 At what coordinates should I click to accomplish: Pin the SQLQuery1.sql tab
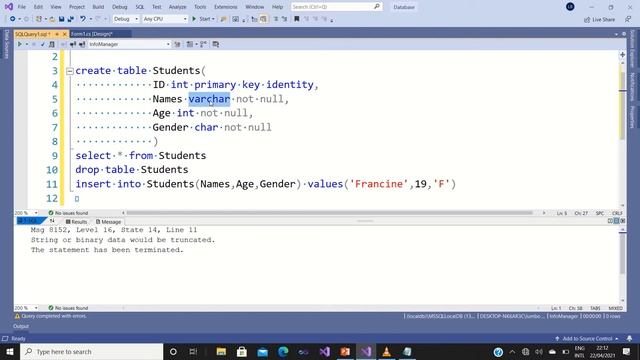[57, 34]
